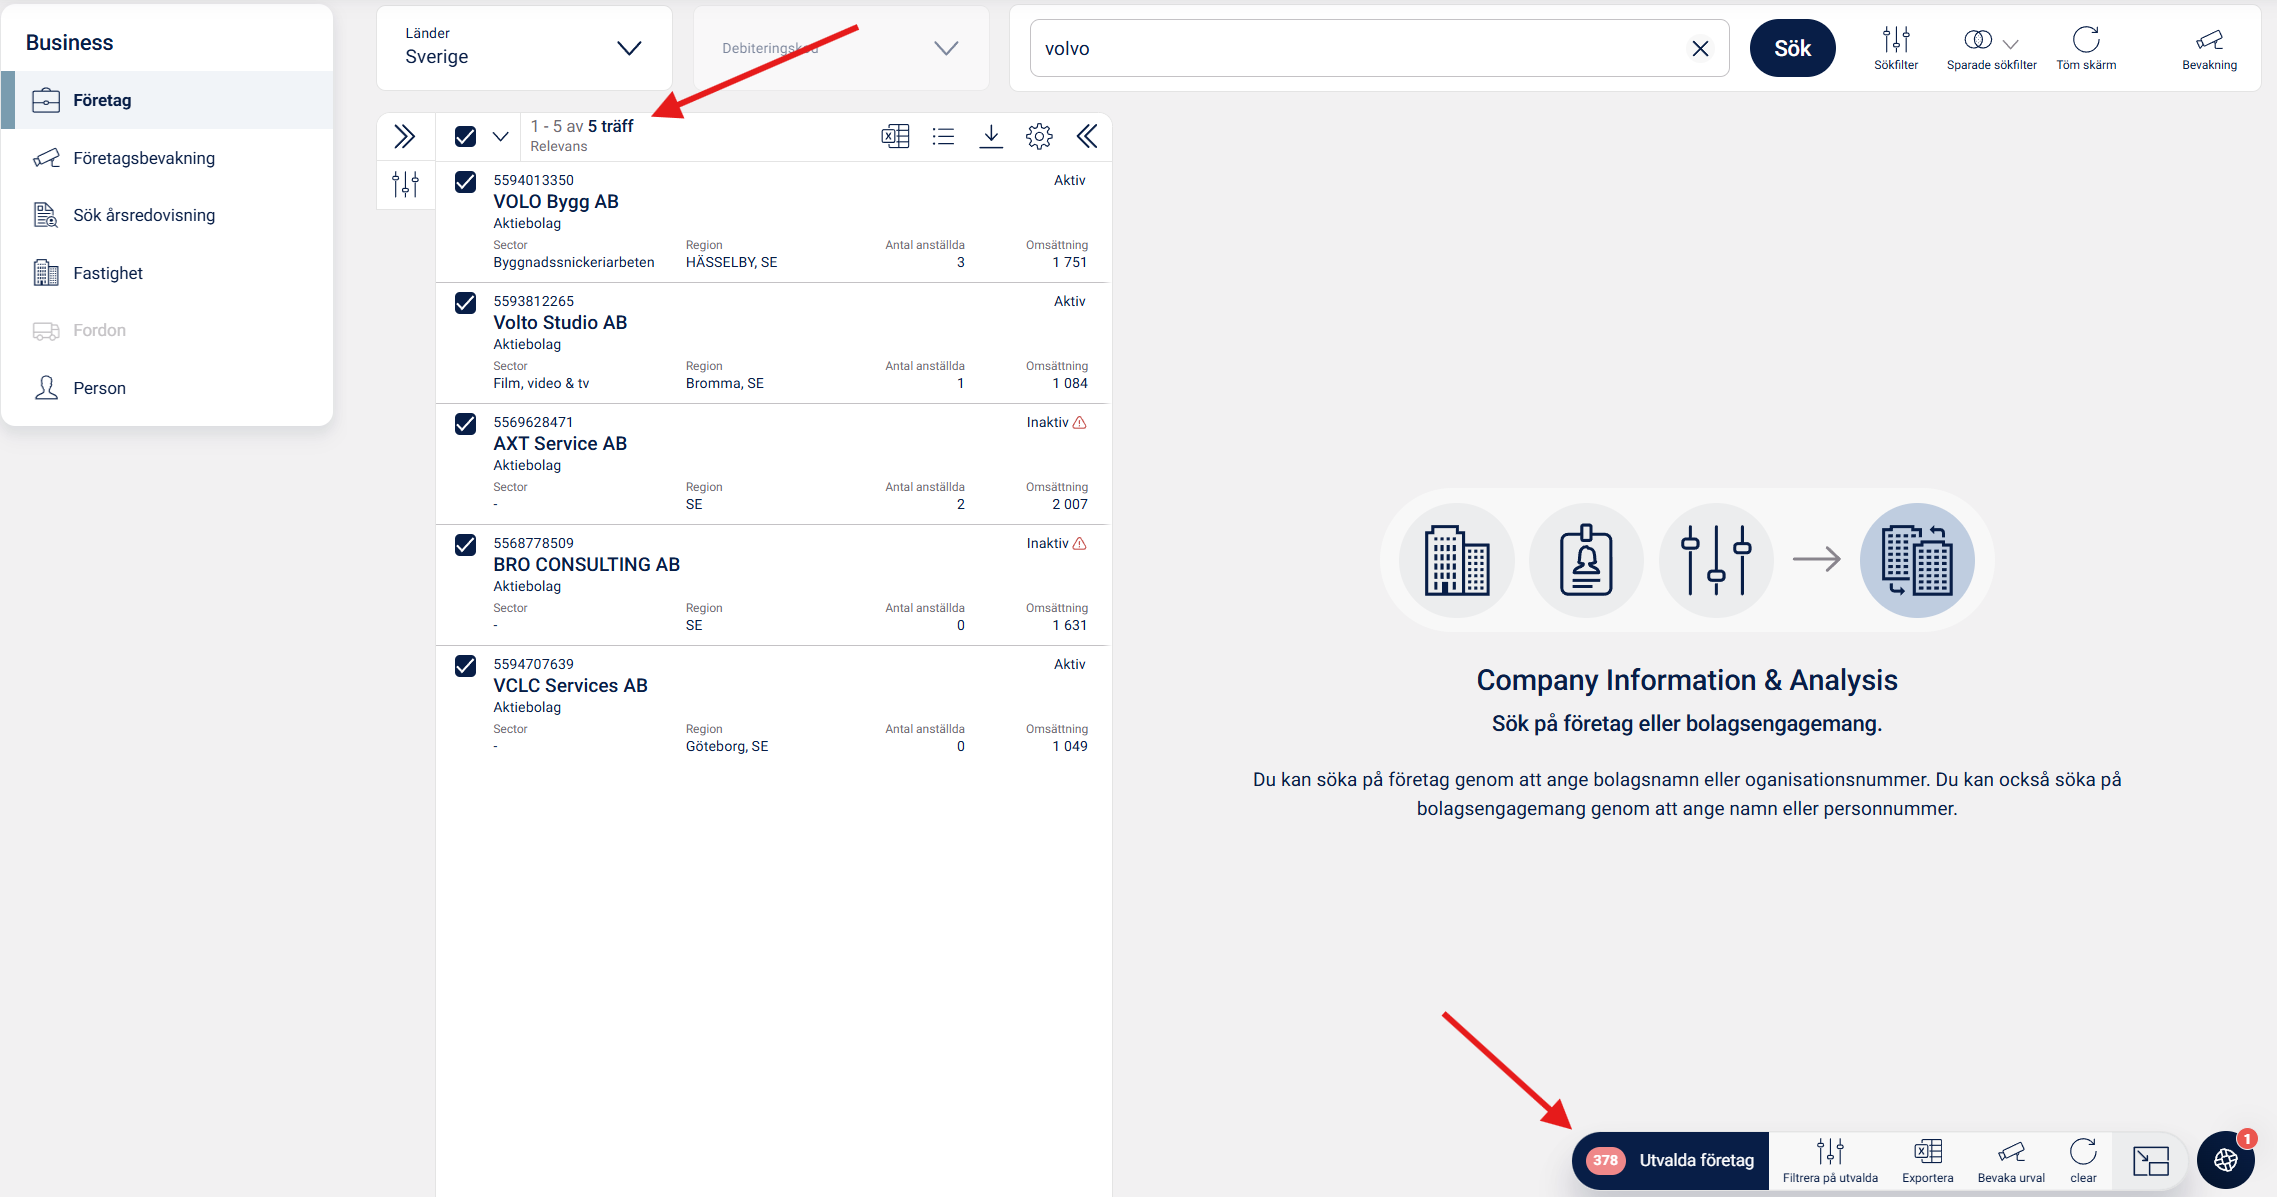The image size is (2277, 1197).
Task: Uncheck the VOLO Bygg AB checkbox
Action: pyautogui.click(x=465, y=182)
